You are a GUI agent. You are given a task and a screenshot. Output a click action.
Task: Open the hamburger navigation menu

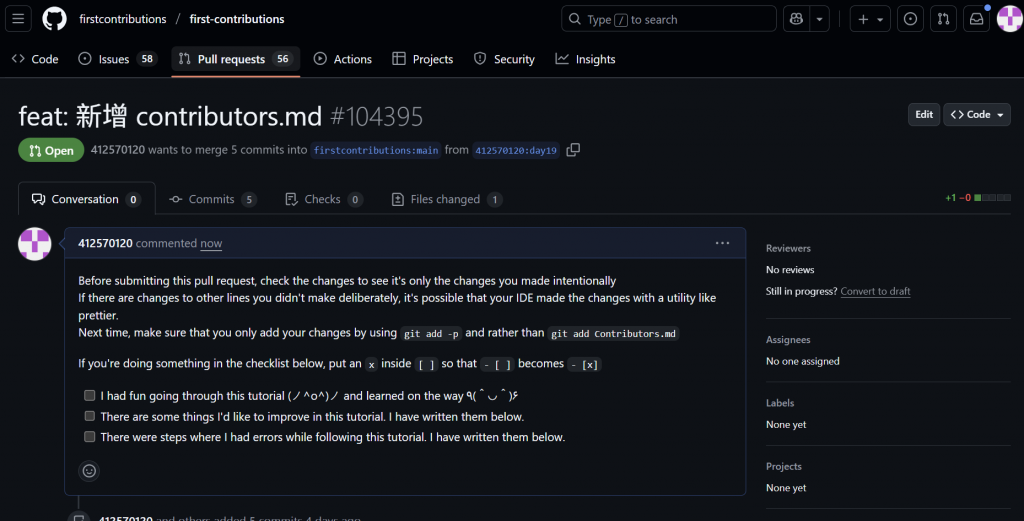(18, 19)
